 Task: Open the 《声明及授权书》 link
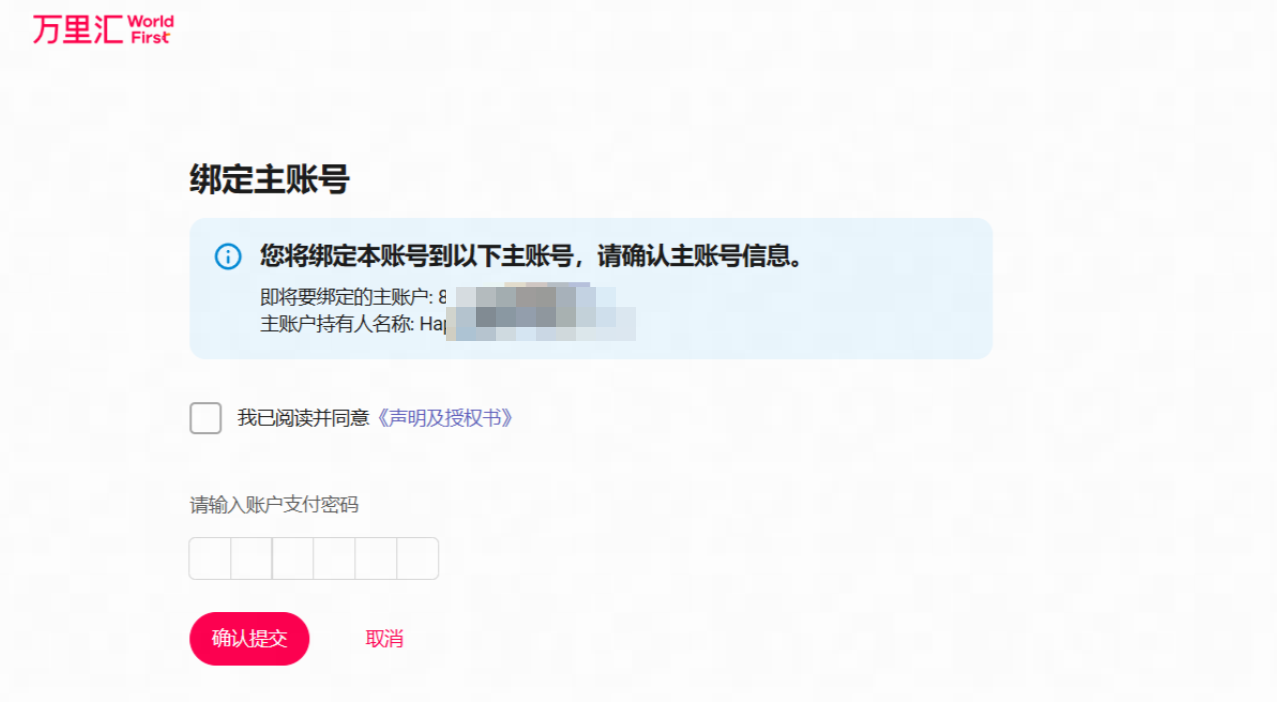tap(445, 418)
